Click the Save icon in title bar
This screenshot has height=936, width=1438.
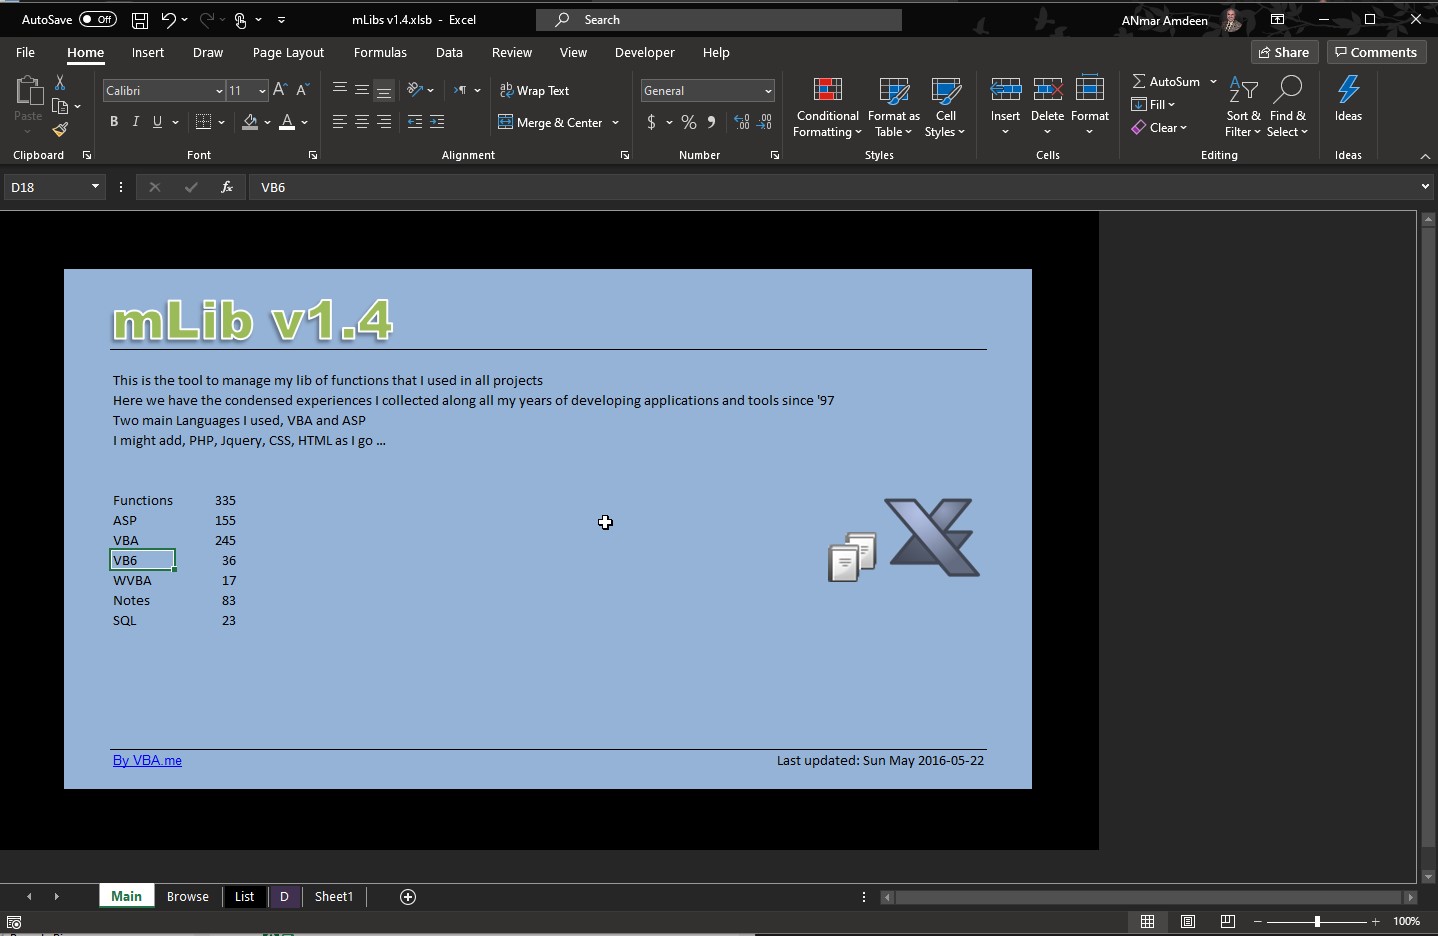tap(140, 20)
